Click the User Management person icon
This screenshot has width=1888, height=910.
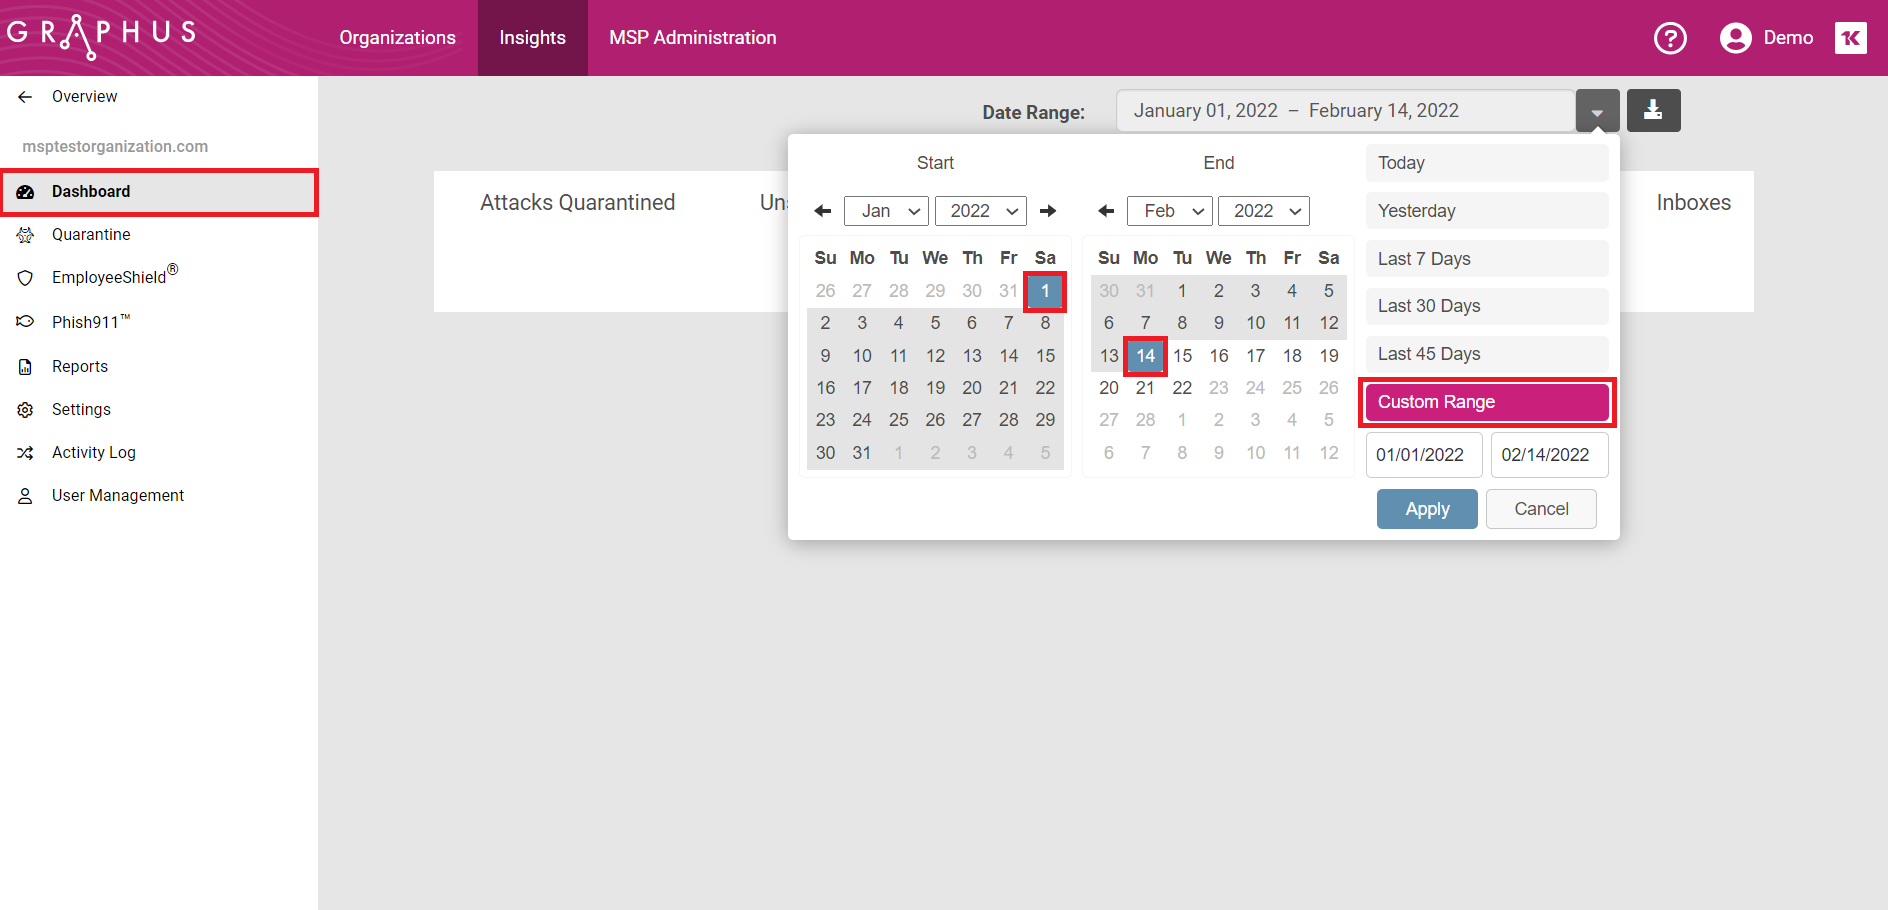pyautogui.click(x=26, y=496)
